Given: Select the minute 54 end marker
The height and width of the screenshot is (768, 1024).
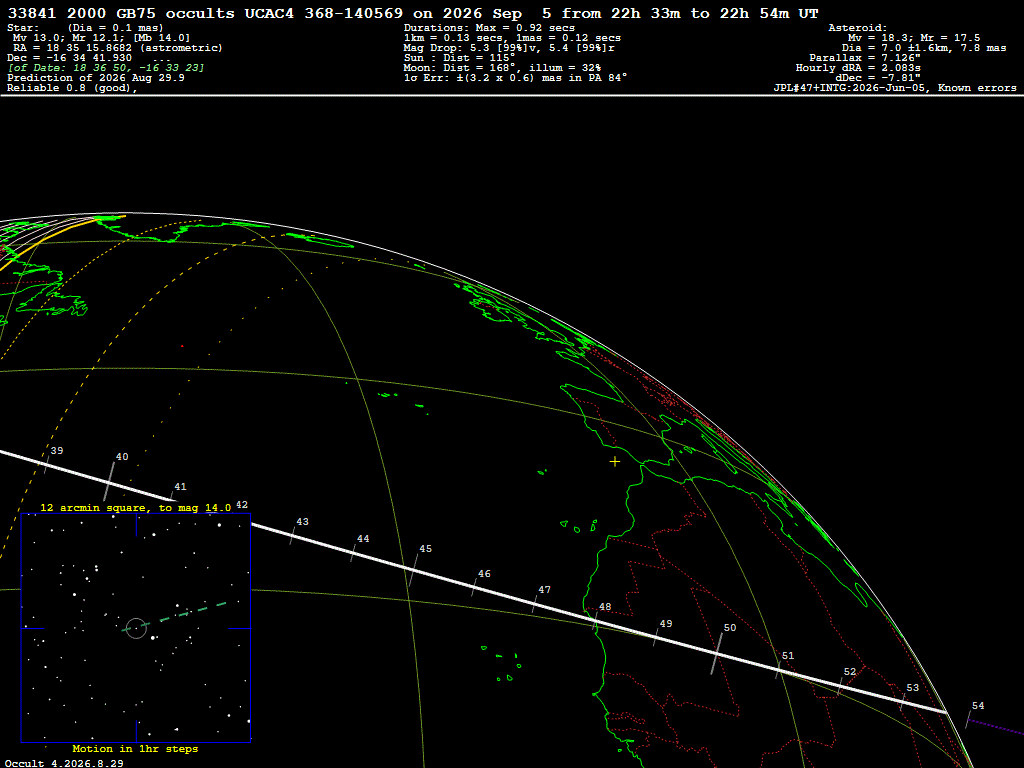Looking at the screenshot, I should tap(968, 720).
